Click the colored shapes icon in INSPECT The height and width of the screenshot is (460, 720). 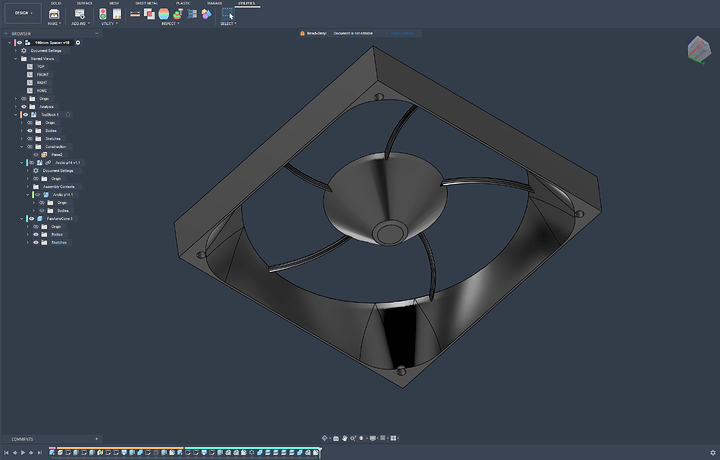click(x=206, y=14)
